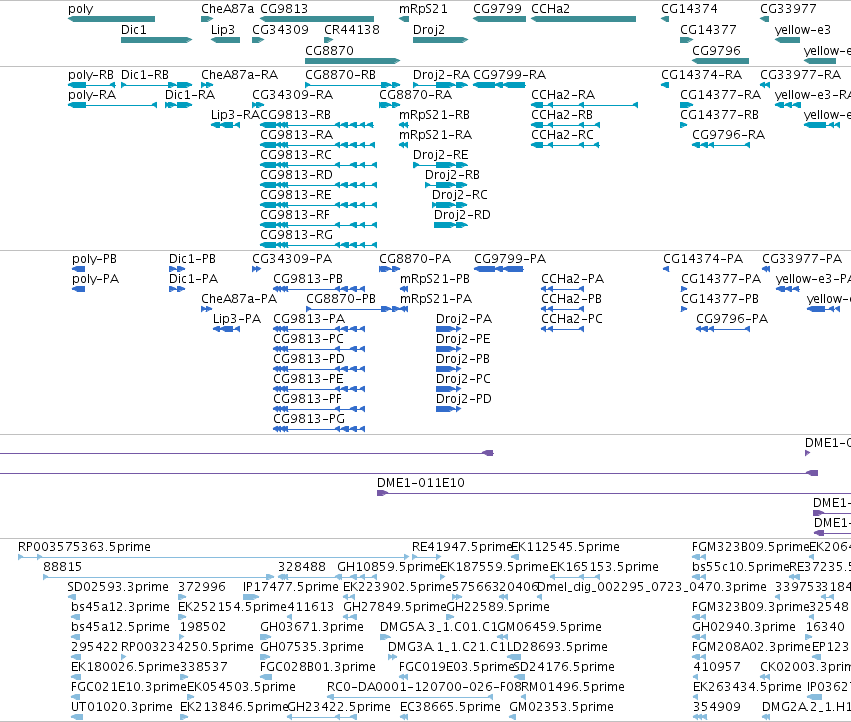The image size is (851, 722).
Task: Select transcript CG9796-RA
Action: (721, 145)
